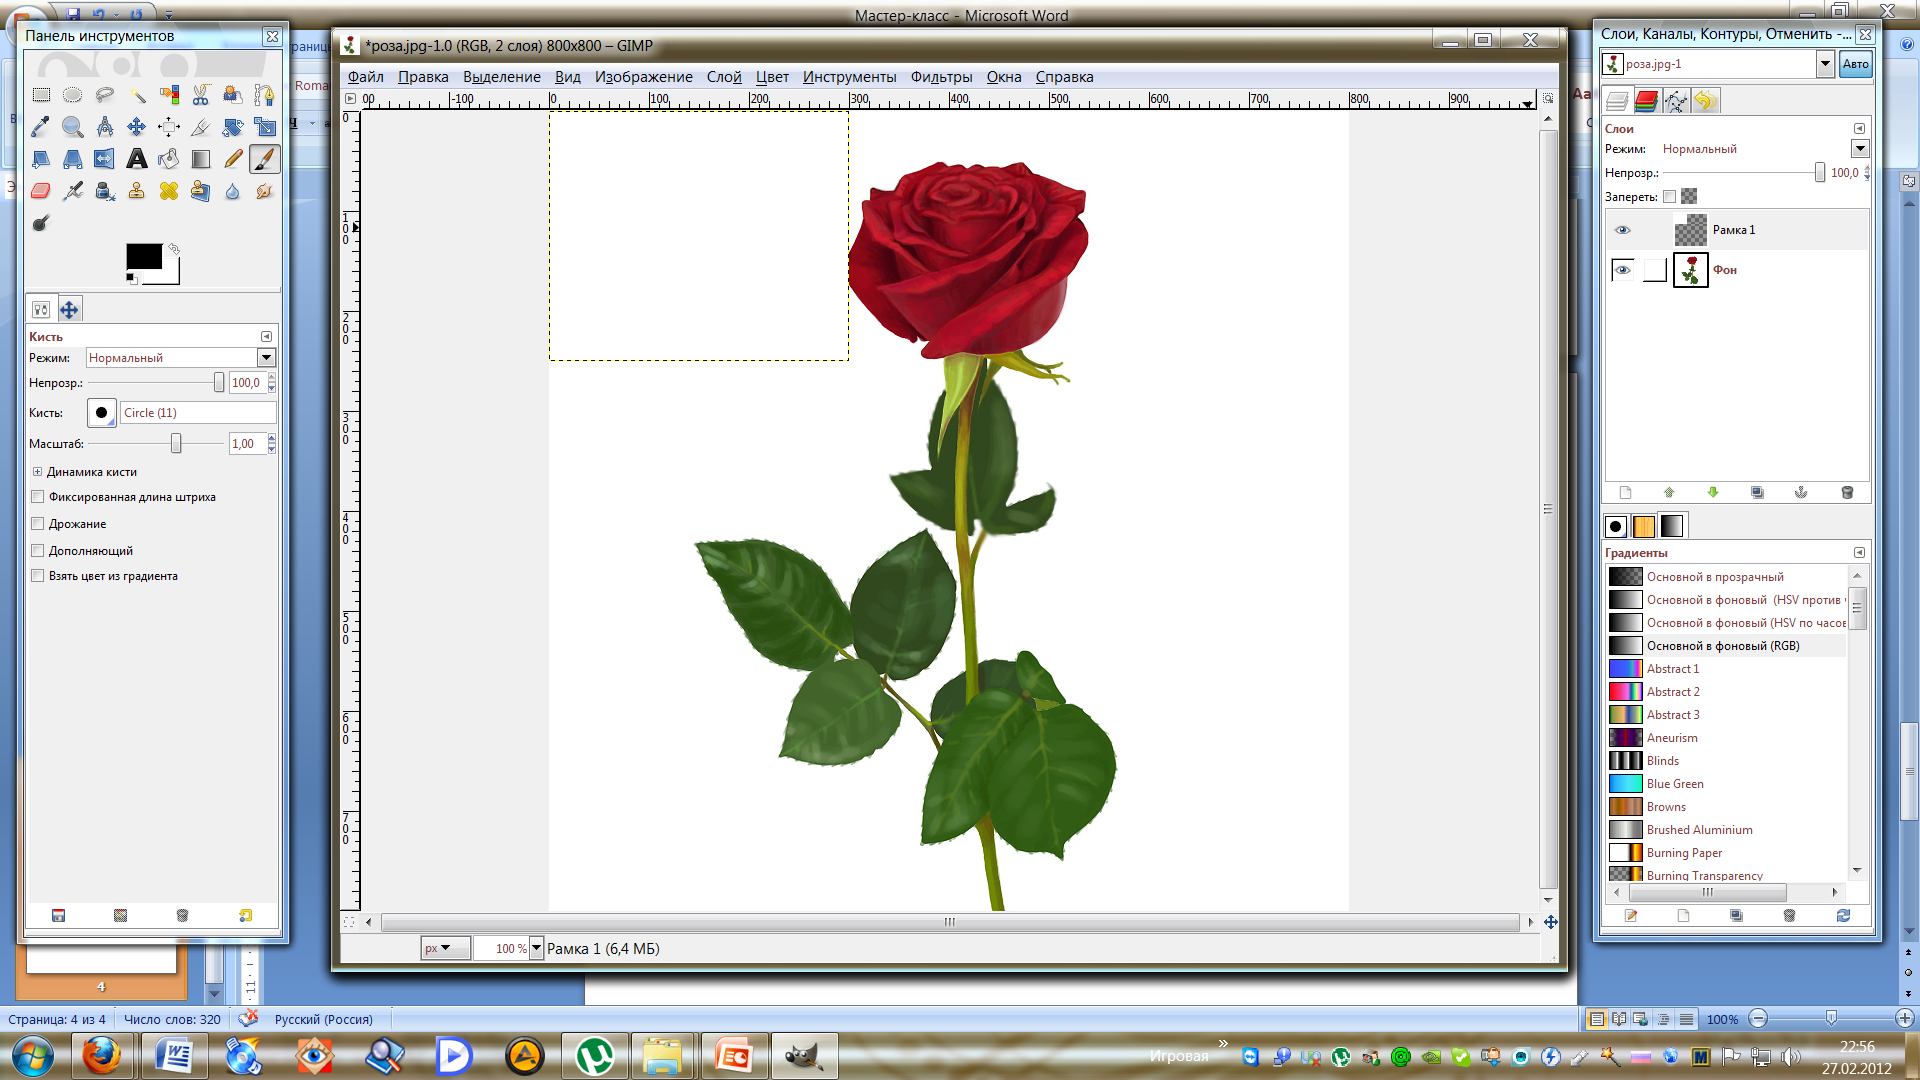The image size is (1920, 1080).
Task: Expand the Режим layer blending dropdown
Action: pyautogui.click(x=1859, y=148)
